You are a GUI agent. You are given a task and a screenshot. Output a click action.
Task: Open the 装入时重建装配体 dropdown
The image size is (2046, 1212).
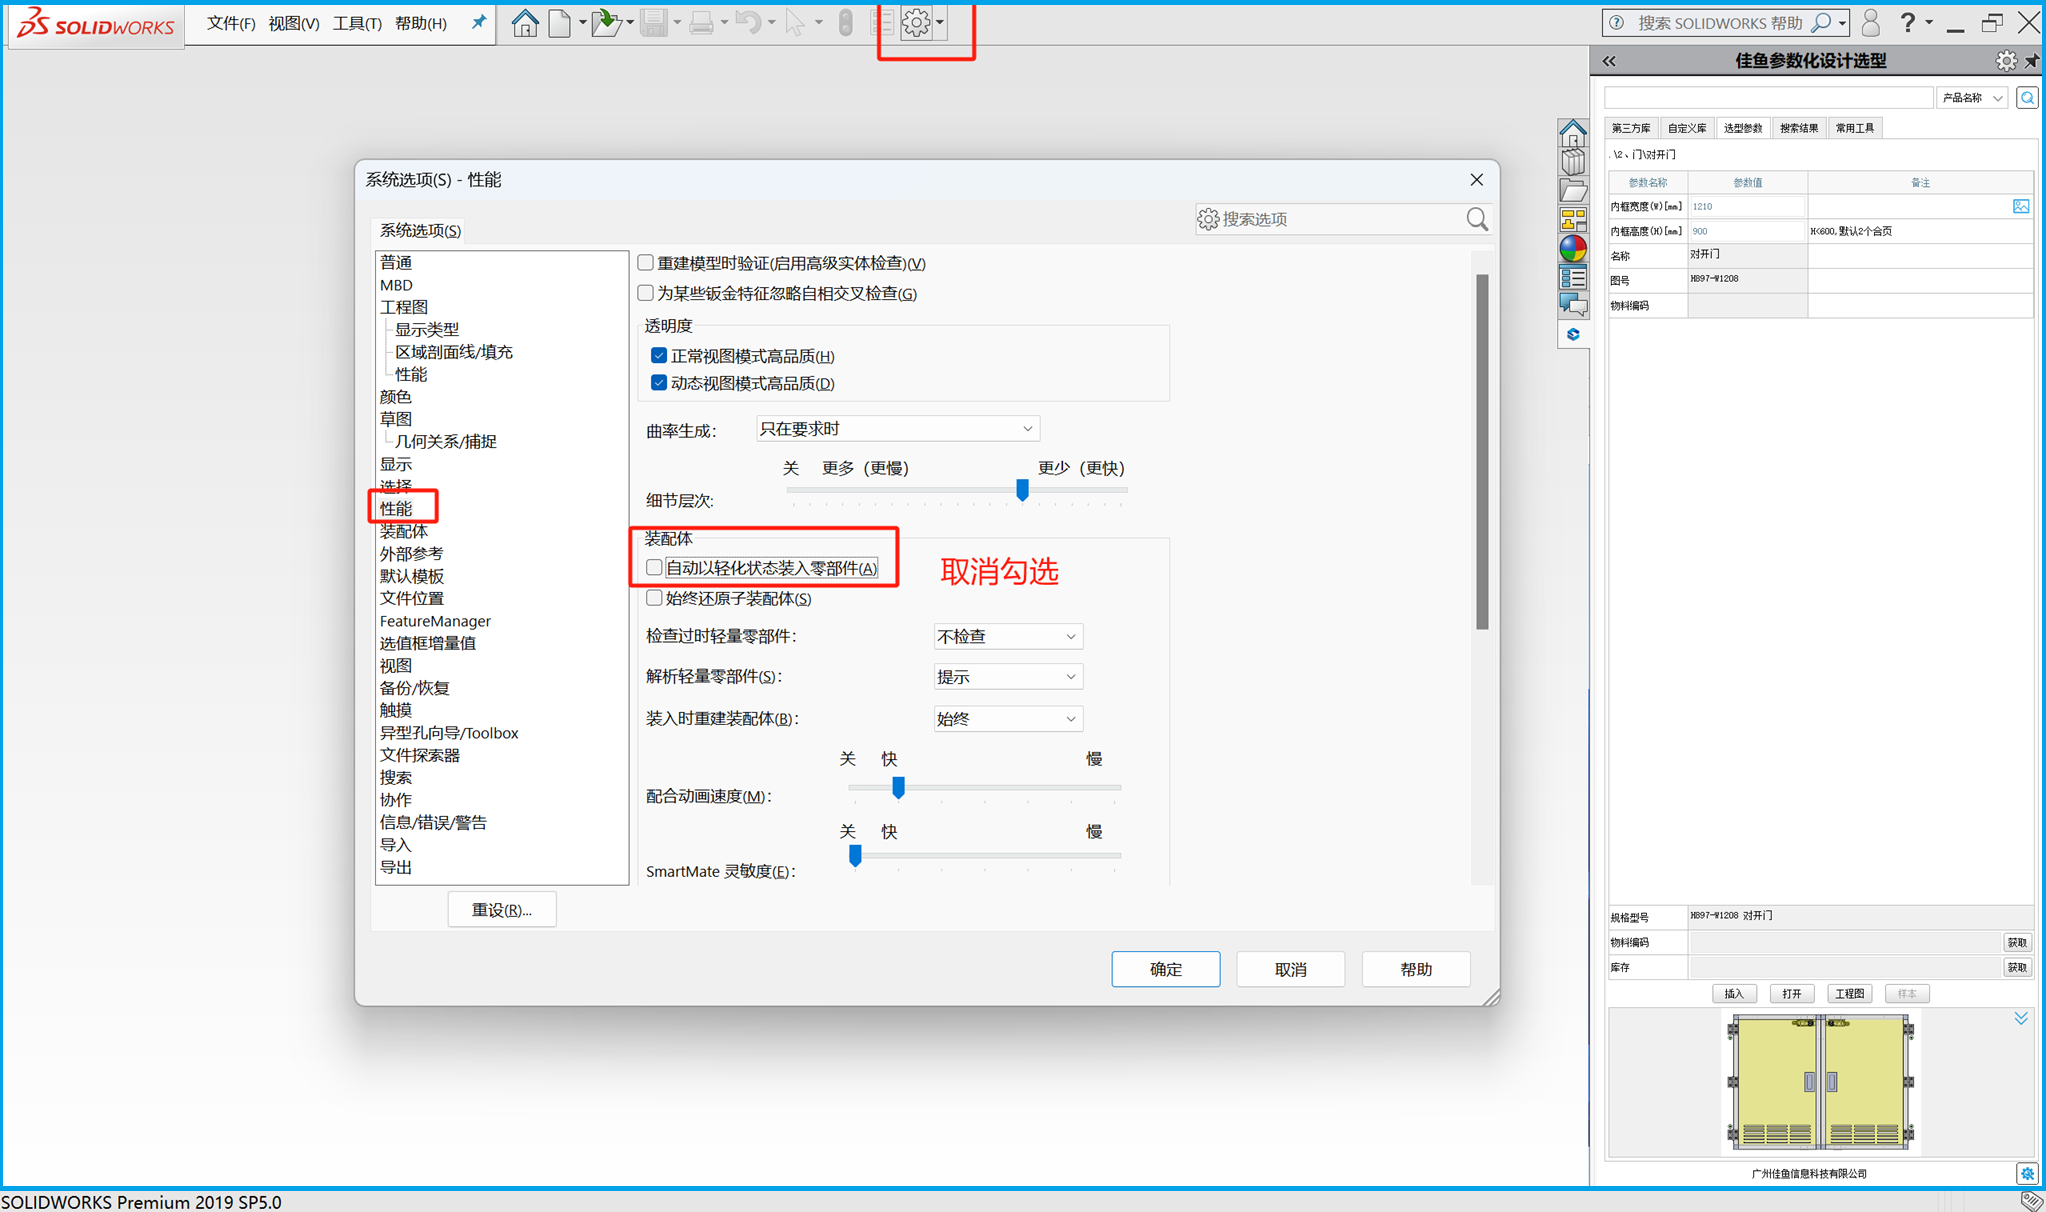(x=1007, y=719)
